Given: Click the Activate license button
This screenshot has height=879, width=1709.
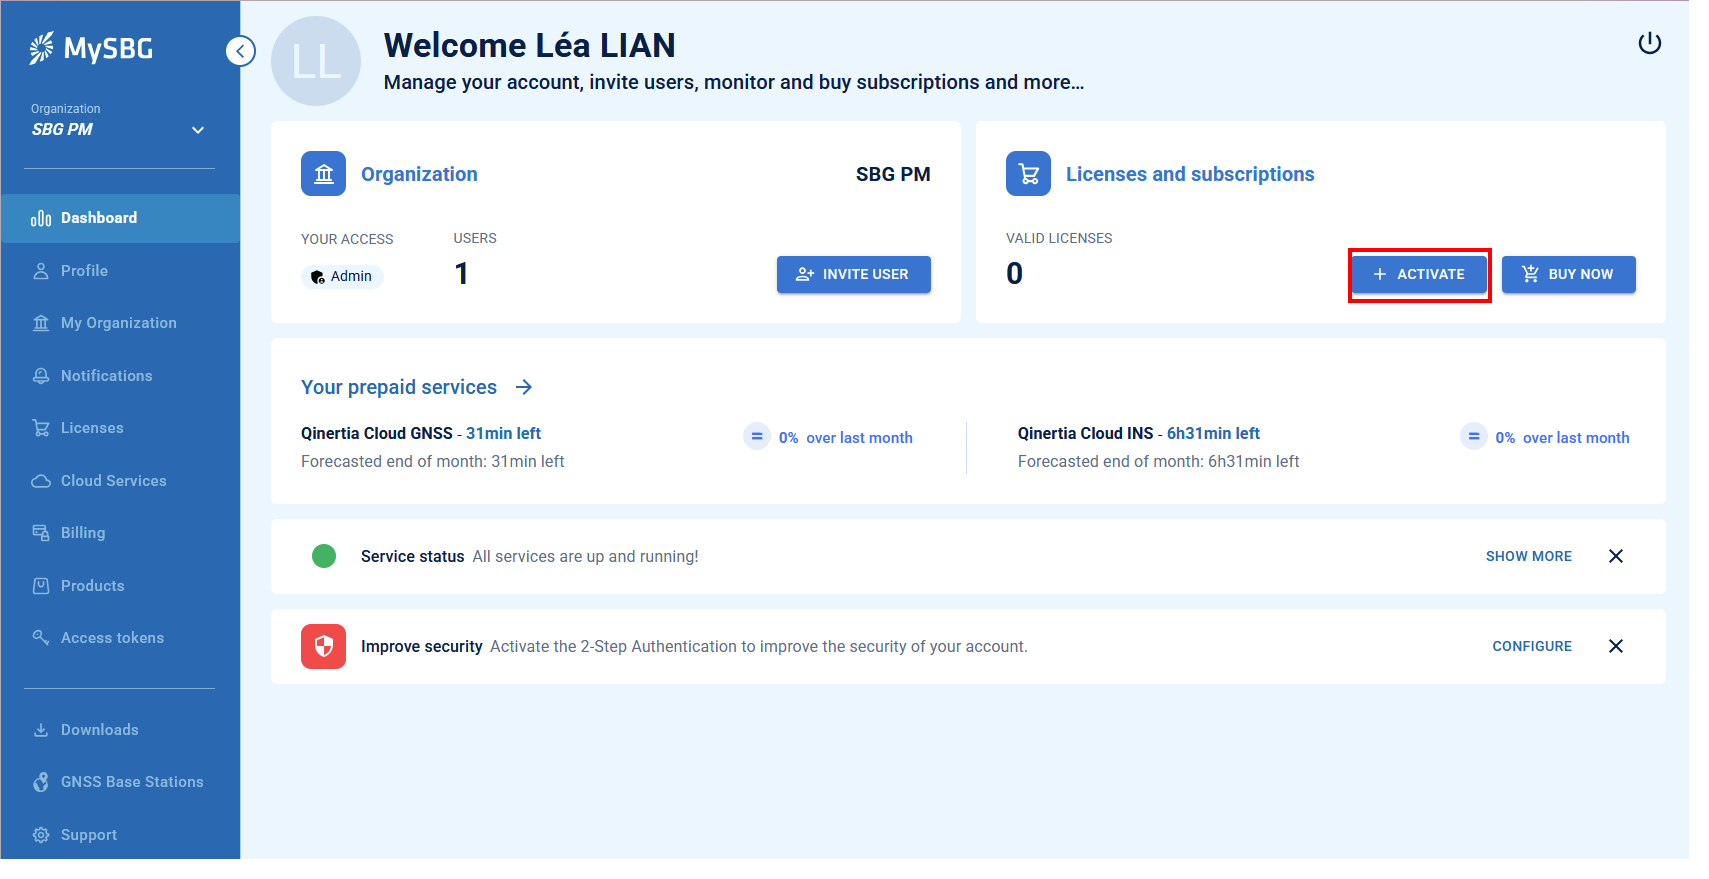Looking at the screenshot, I should (1419, 274).
